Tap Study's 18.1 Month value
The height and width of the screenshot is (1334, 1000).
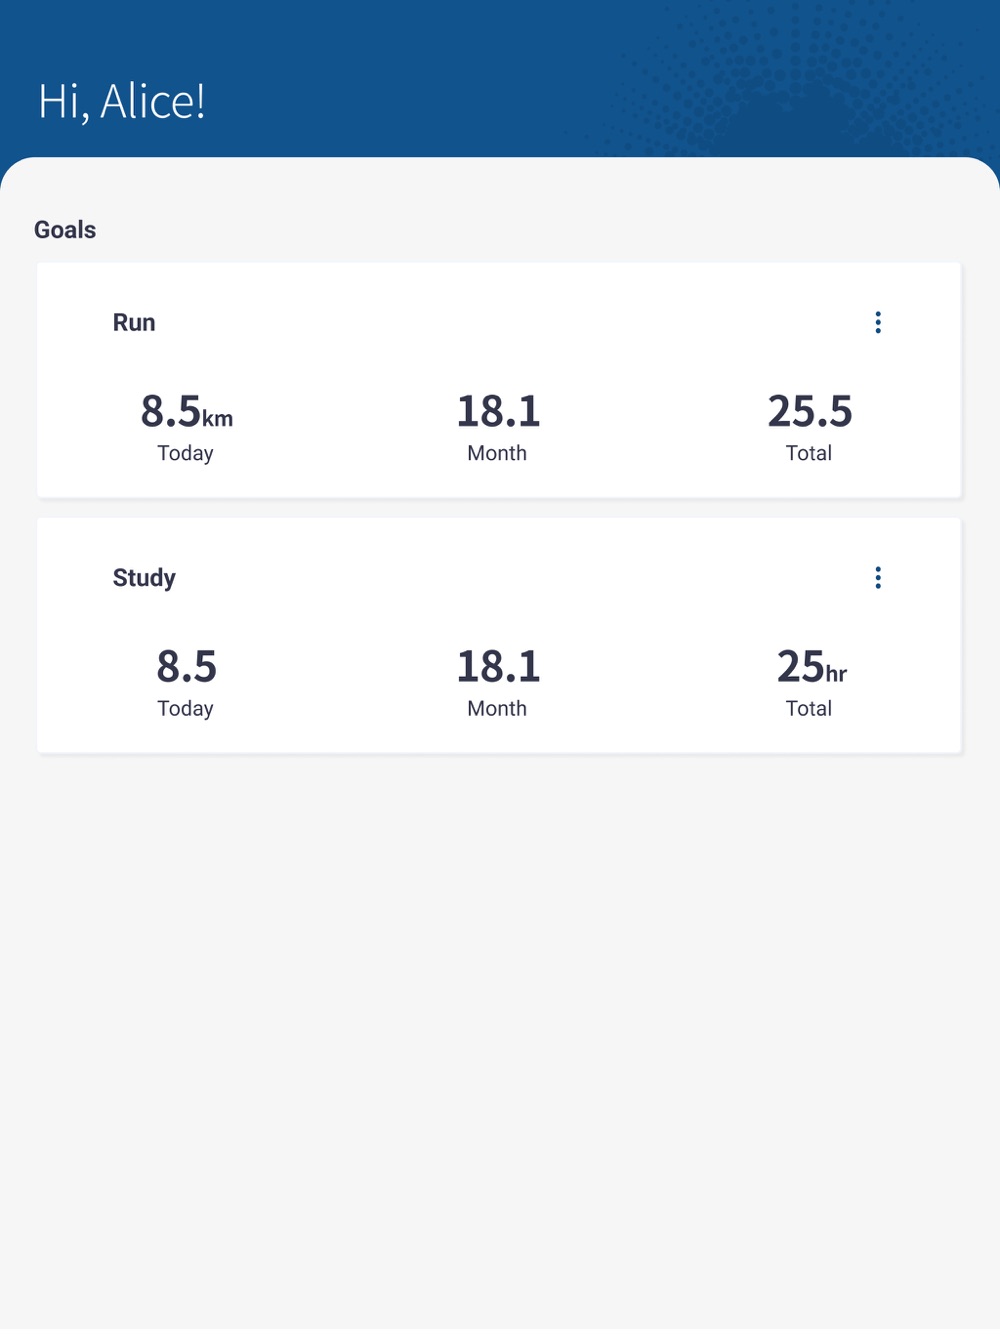tap(498, 666)
